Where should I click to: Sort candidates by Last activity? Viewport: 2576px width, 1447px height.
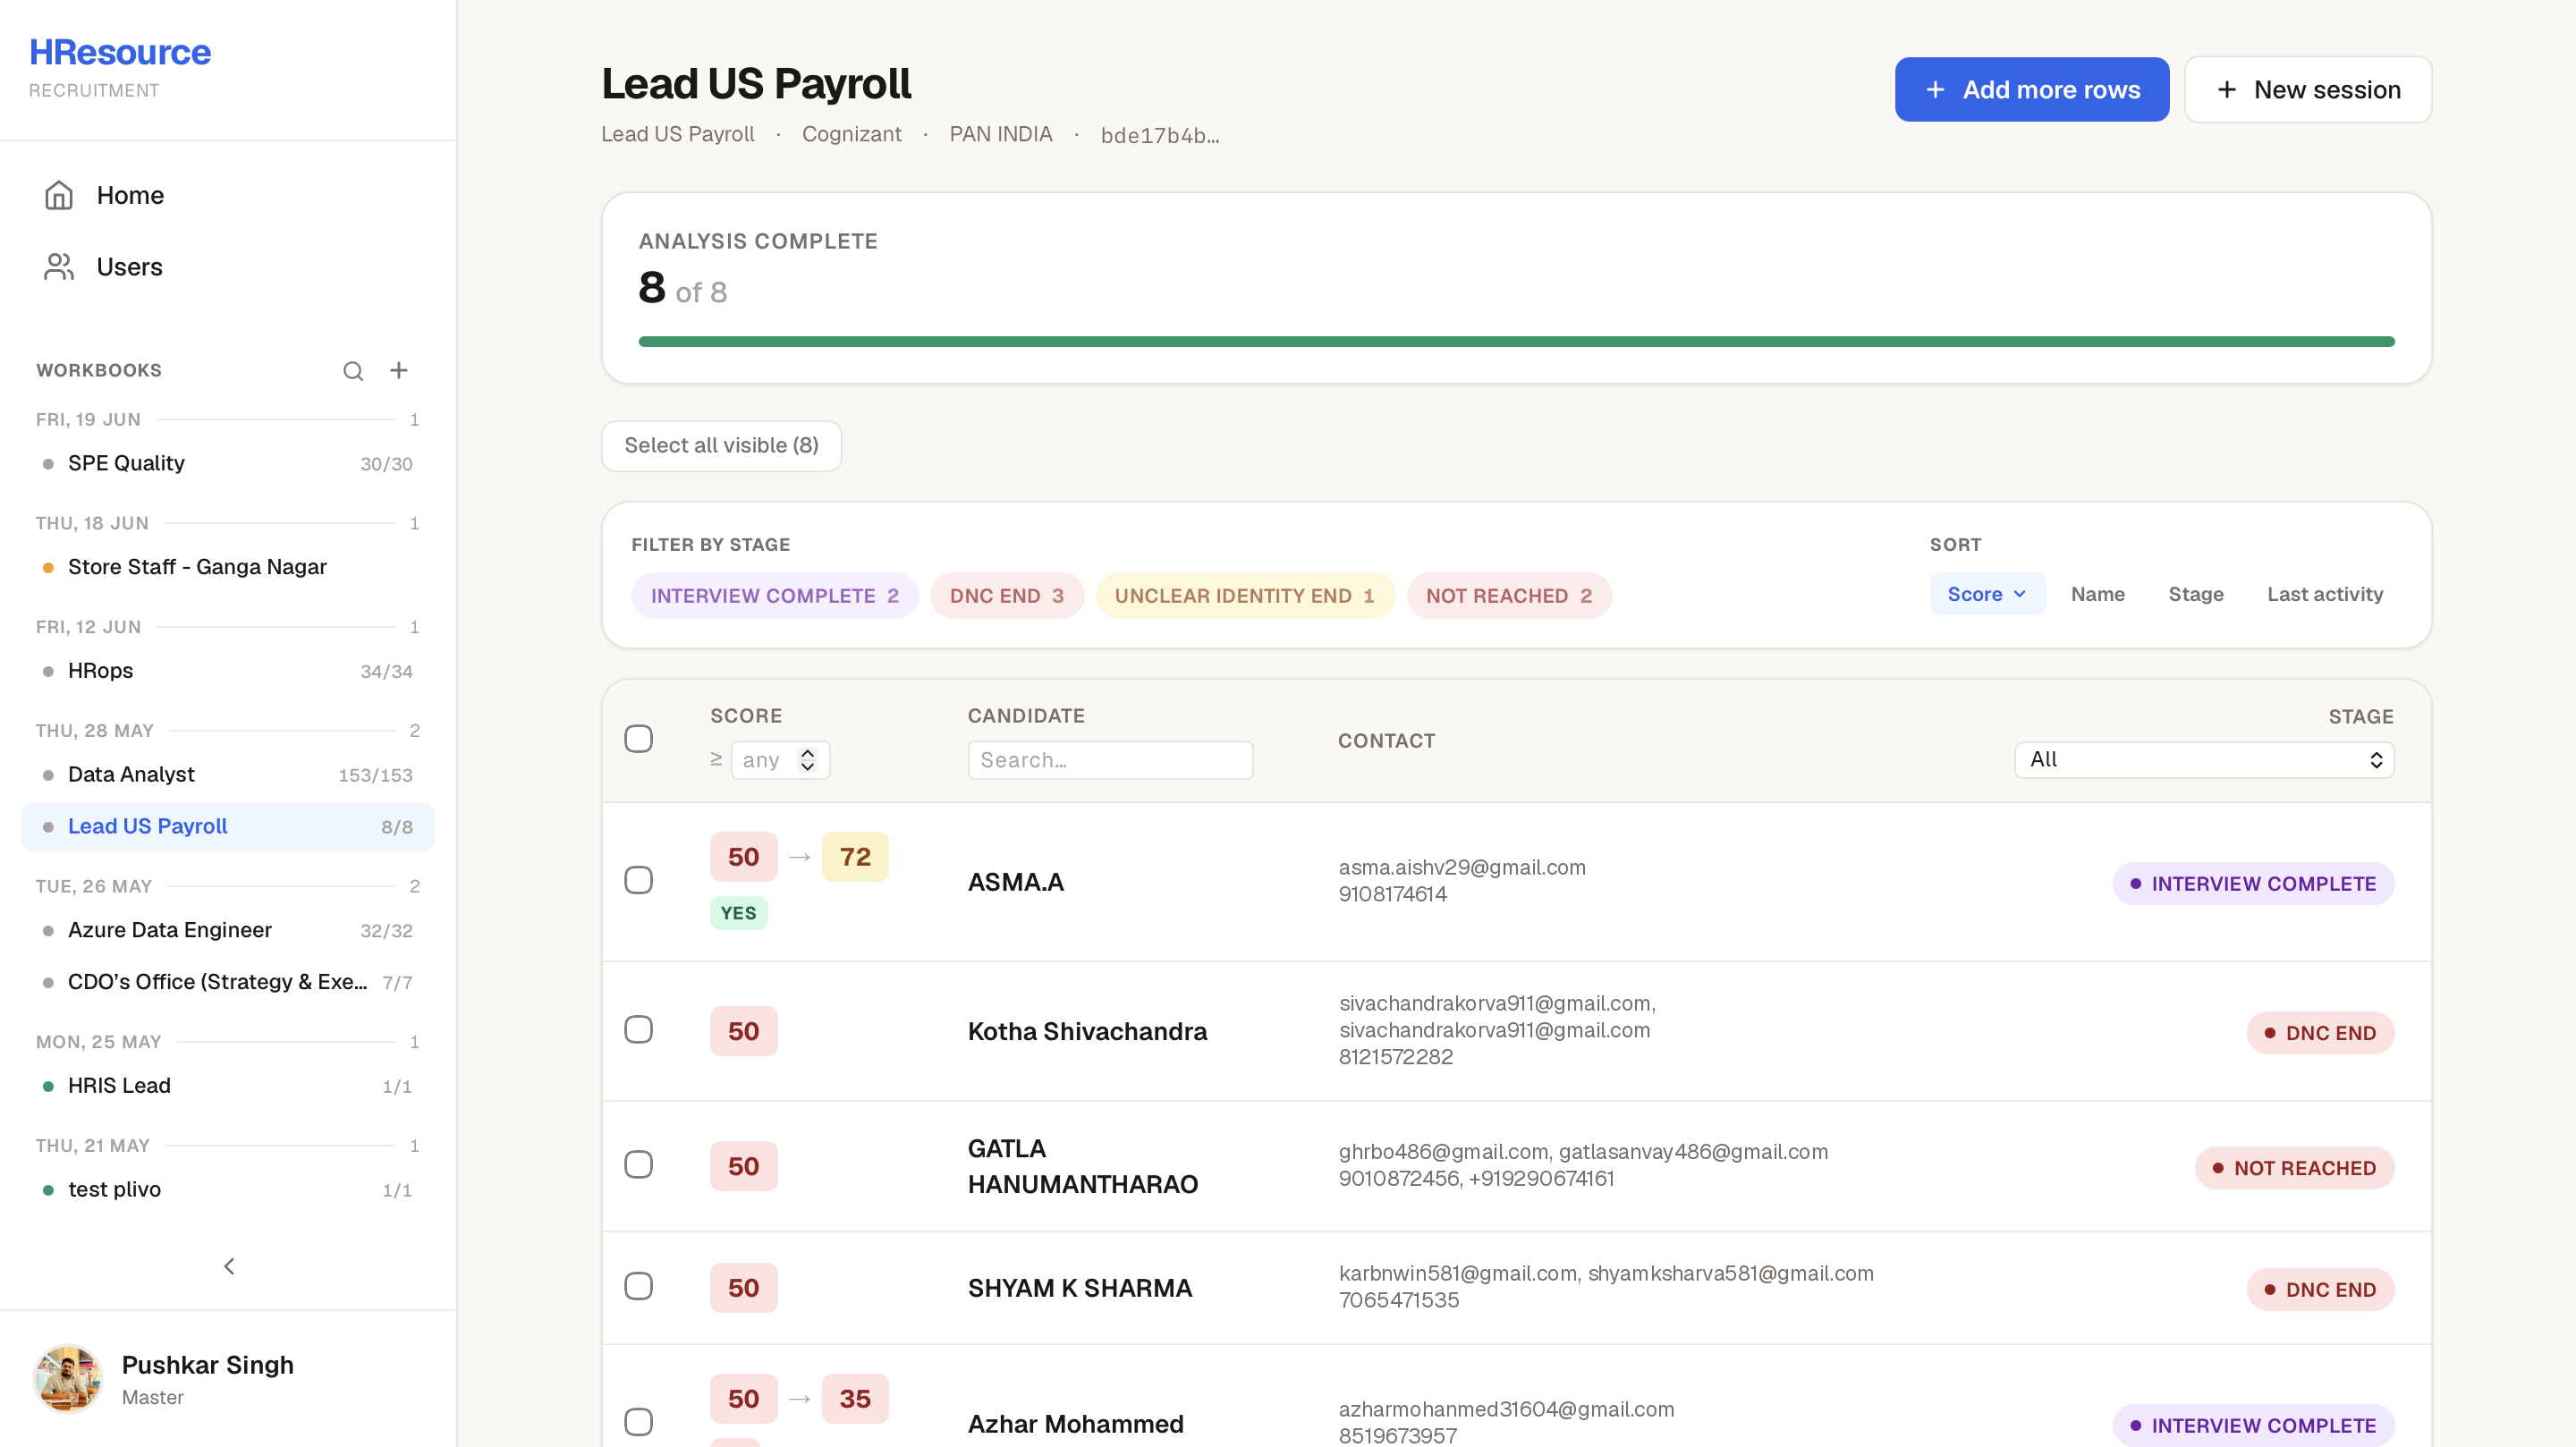(2324, 594)
